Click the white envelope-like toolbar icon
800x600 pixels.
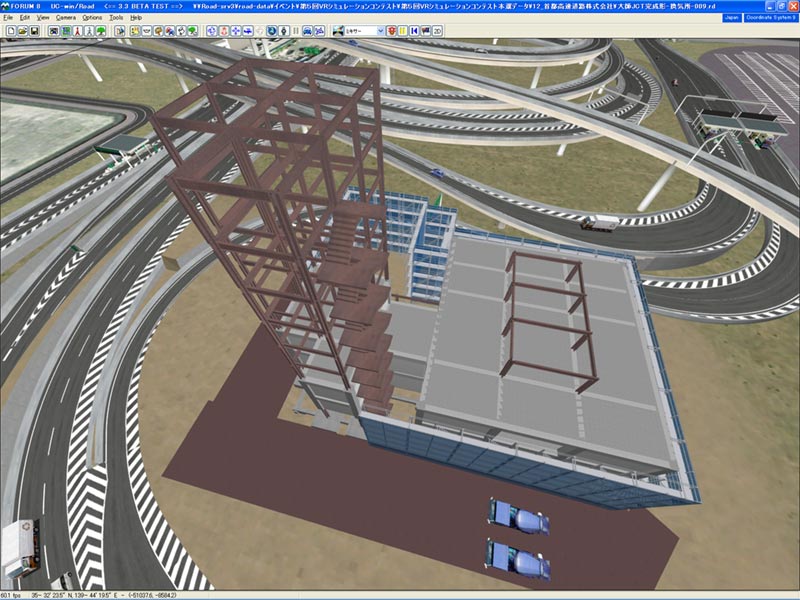coord(146,31)
